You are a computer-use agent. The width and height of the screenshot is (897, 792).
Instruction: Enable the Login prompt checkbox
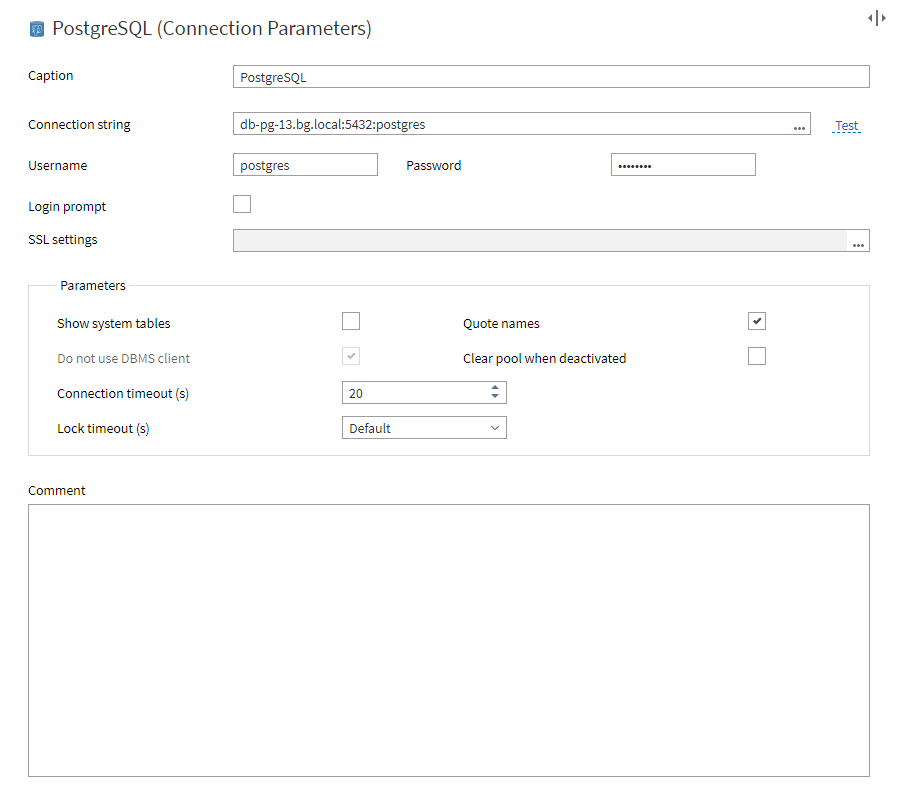(242, 204)
